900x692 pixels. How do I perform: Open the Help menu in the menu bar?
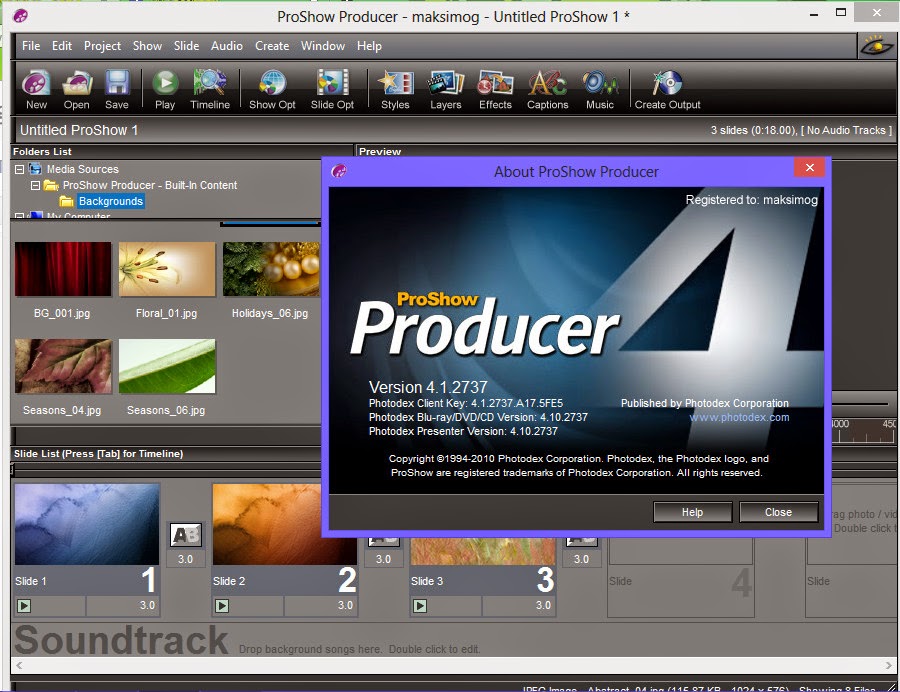(x=369, y=46)
